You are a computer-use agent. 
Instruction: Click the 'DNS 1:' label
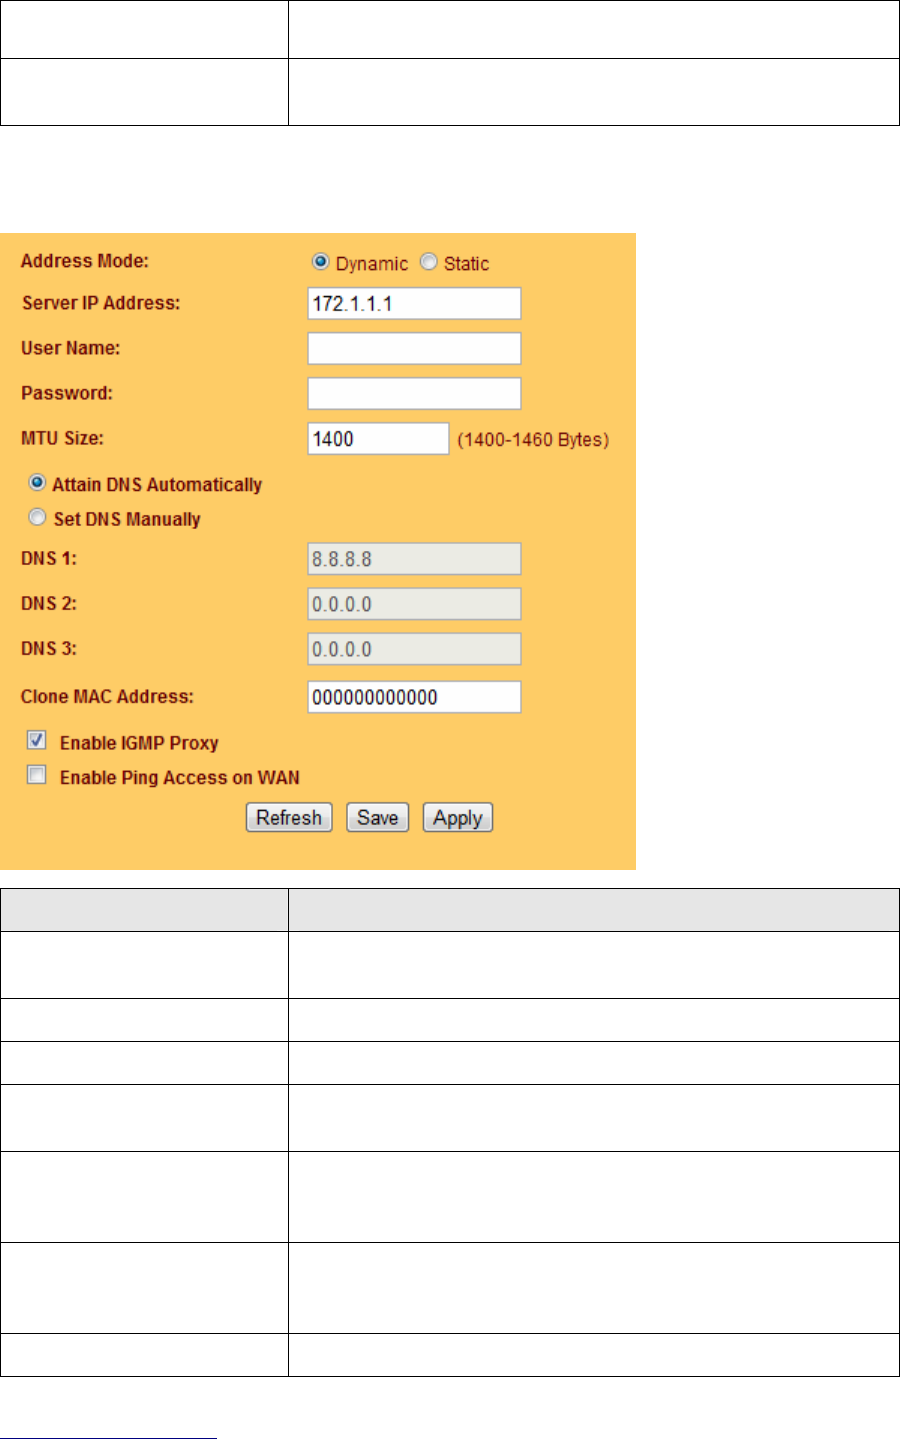coord(49,558)
